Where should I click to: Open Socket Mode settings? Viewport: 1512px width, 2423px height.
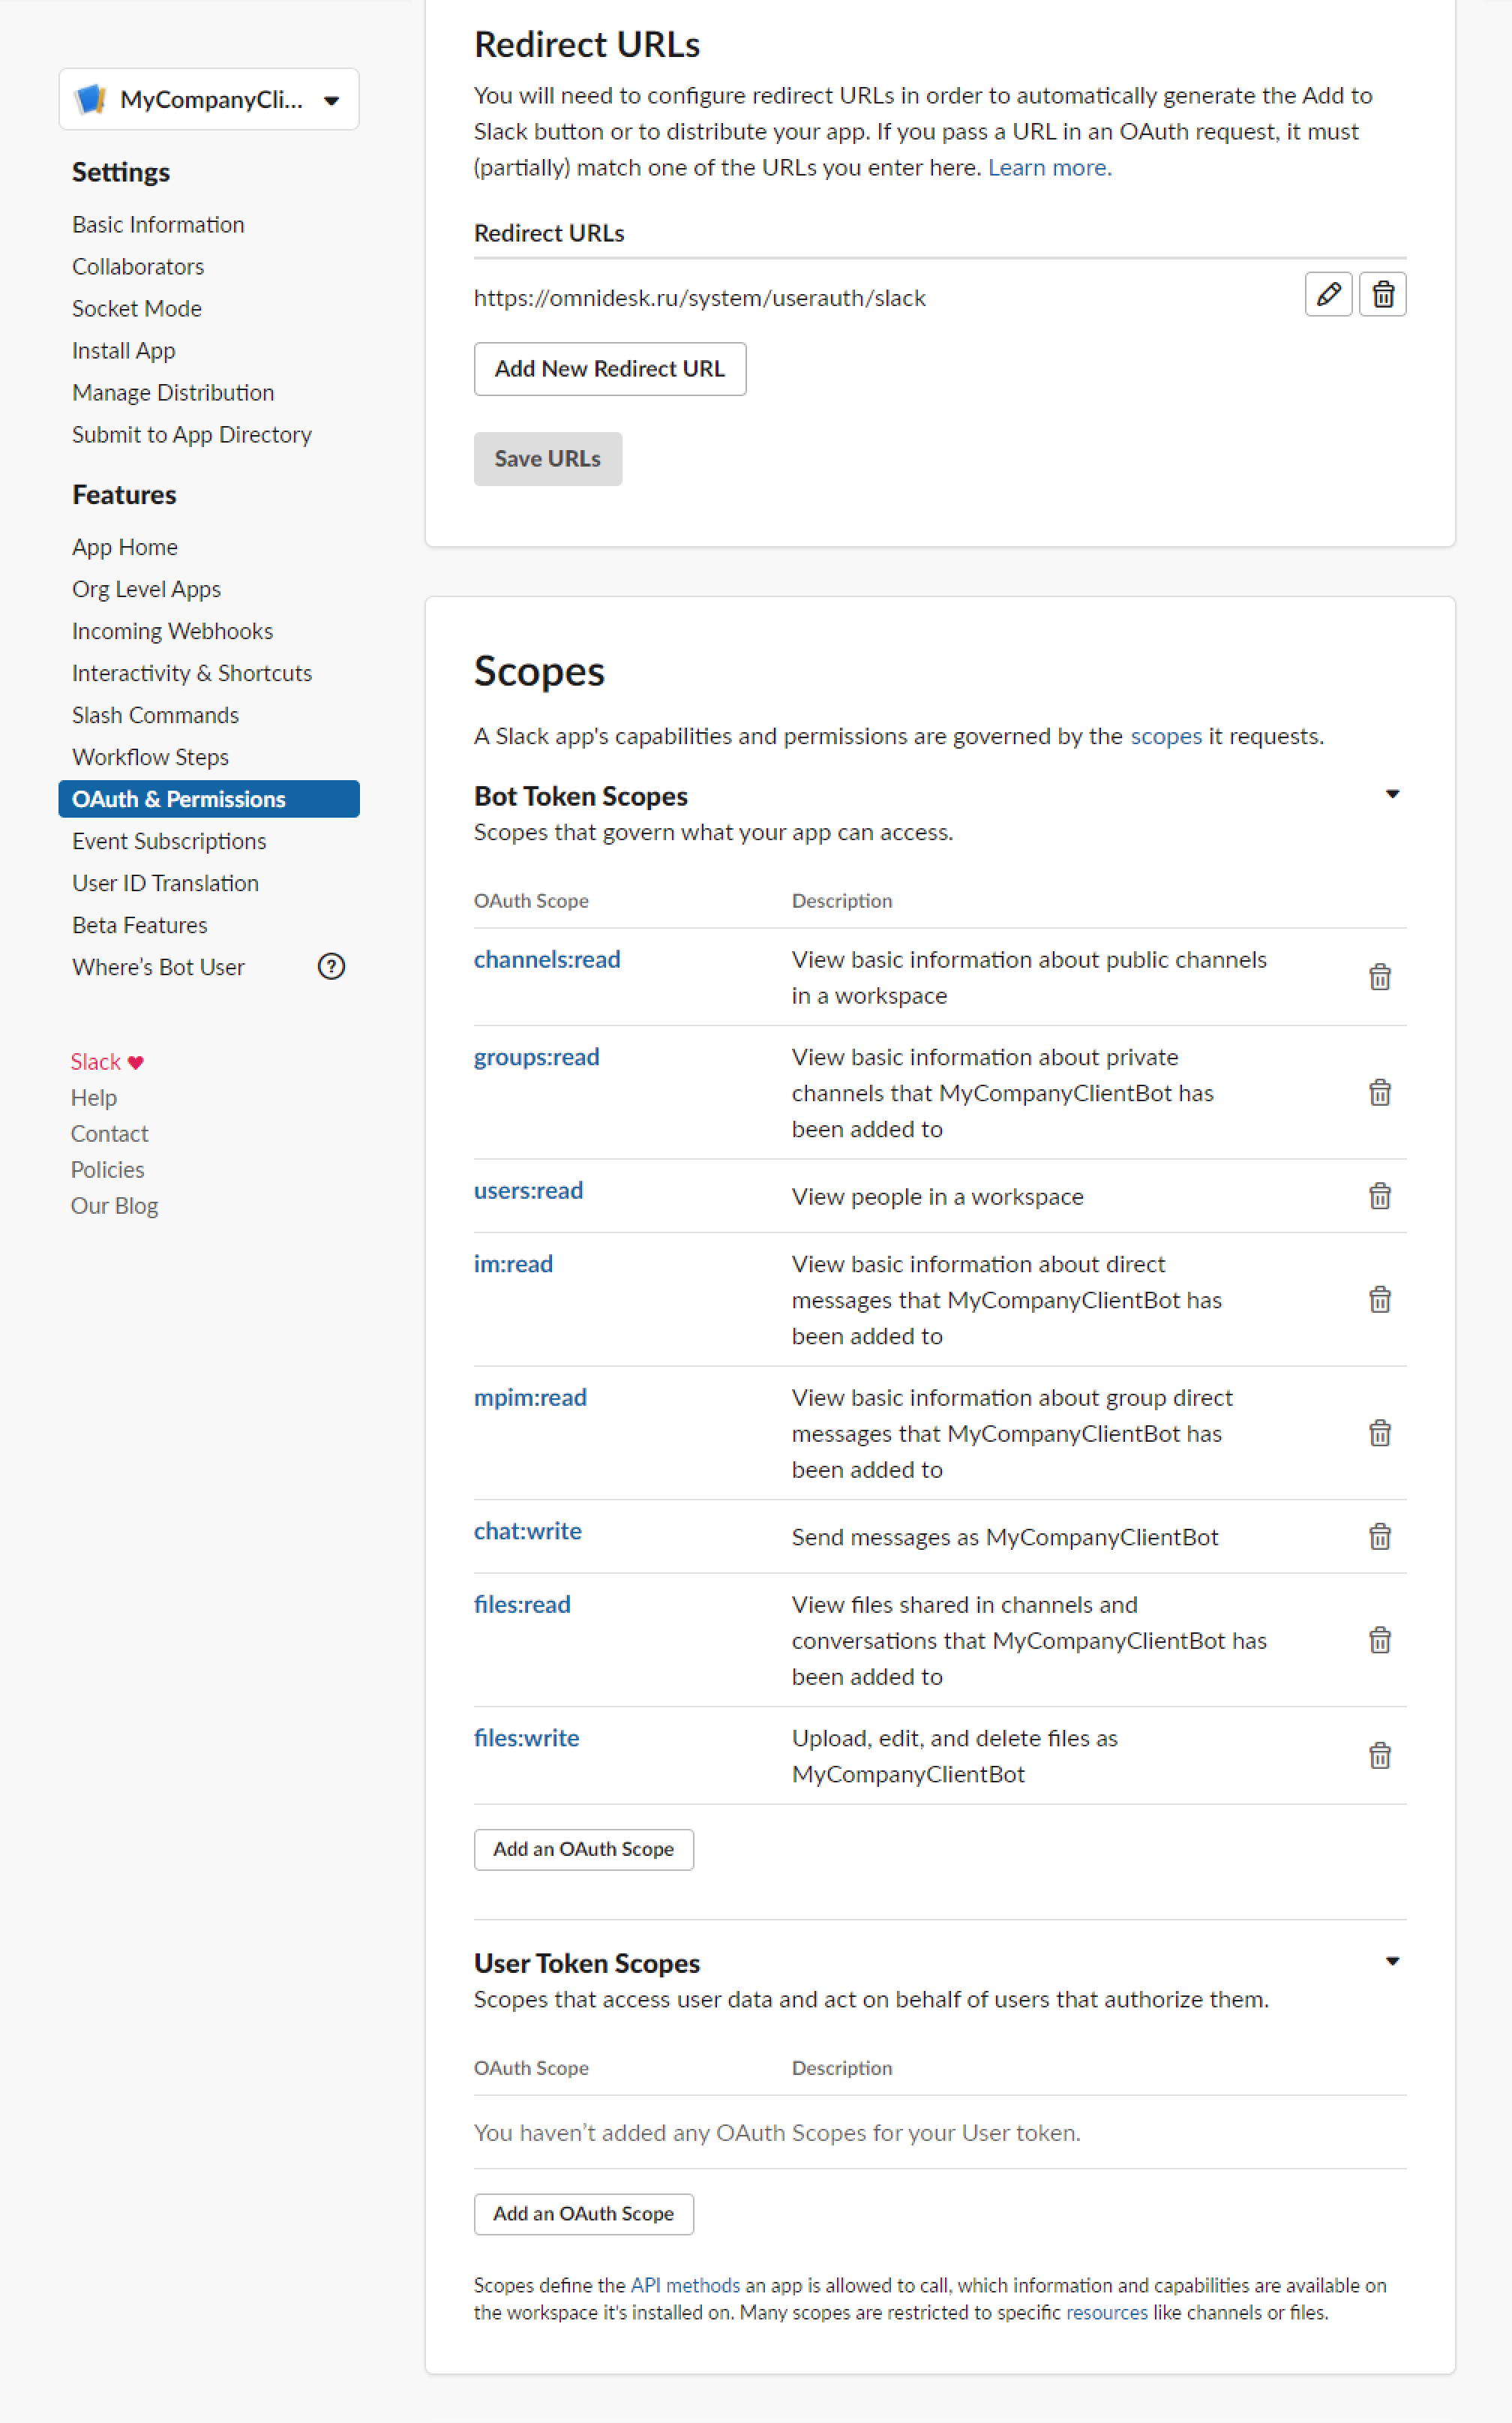137,308
